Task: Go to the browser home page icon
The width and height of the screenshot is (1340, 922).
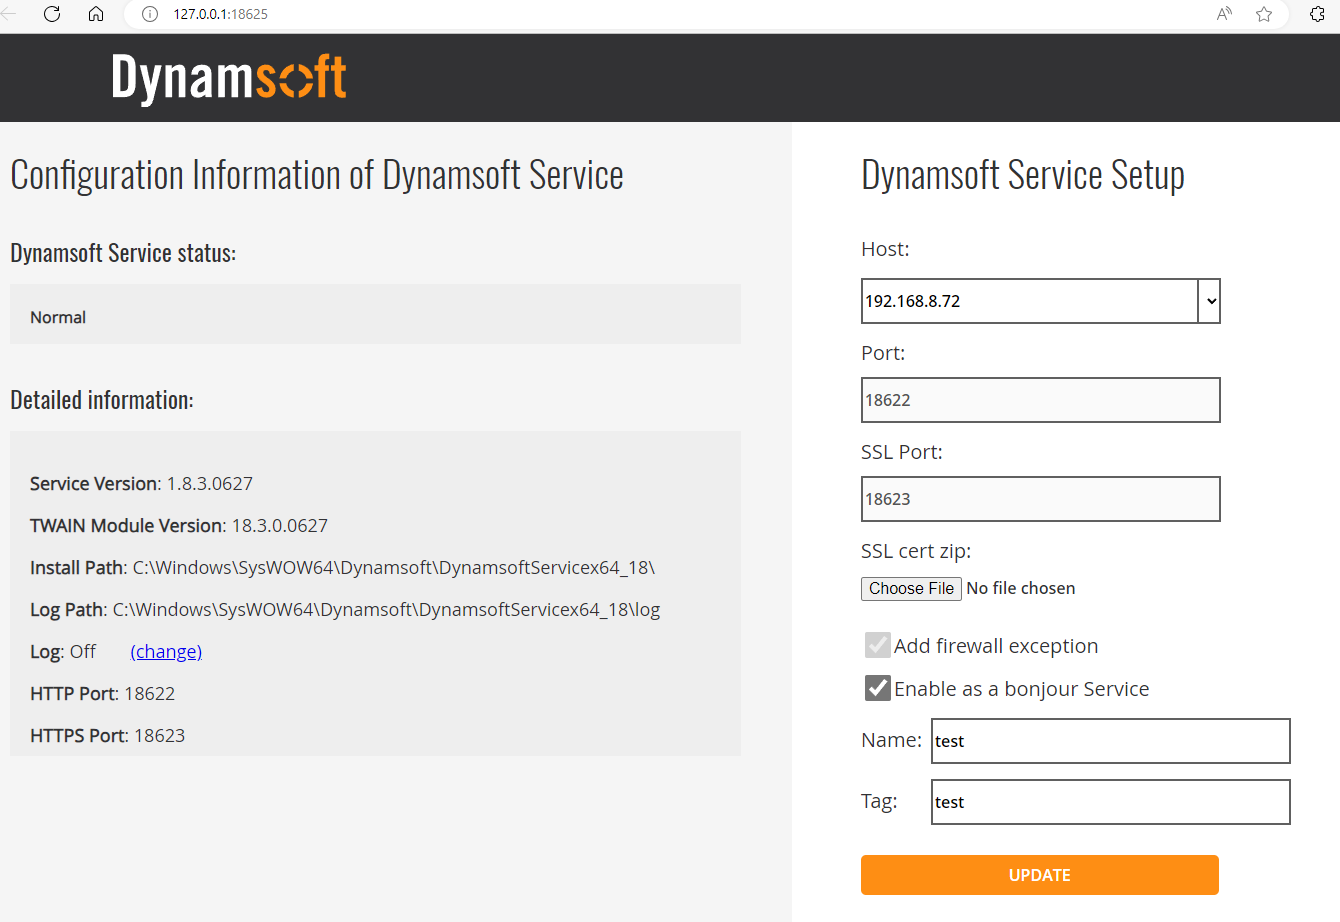Action: (x=96, y=14)
